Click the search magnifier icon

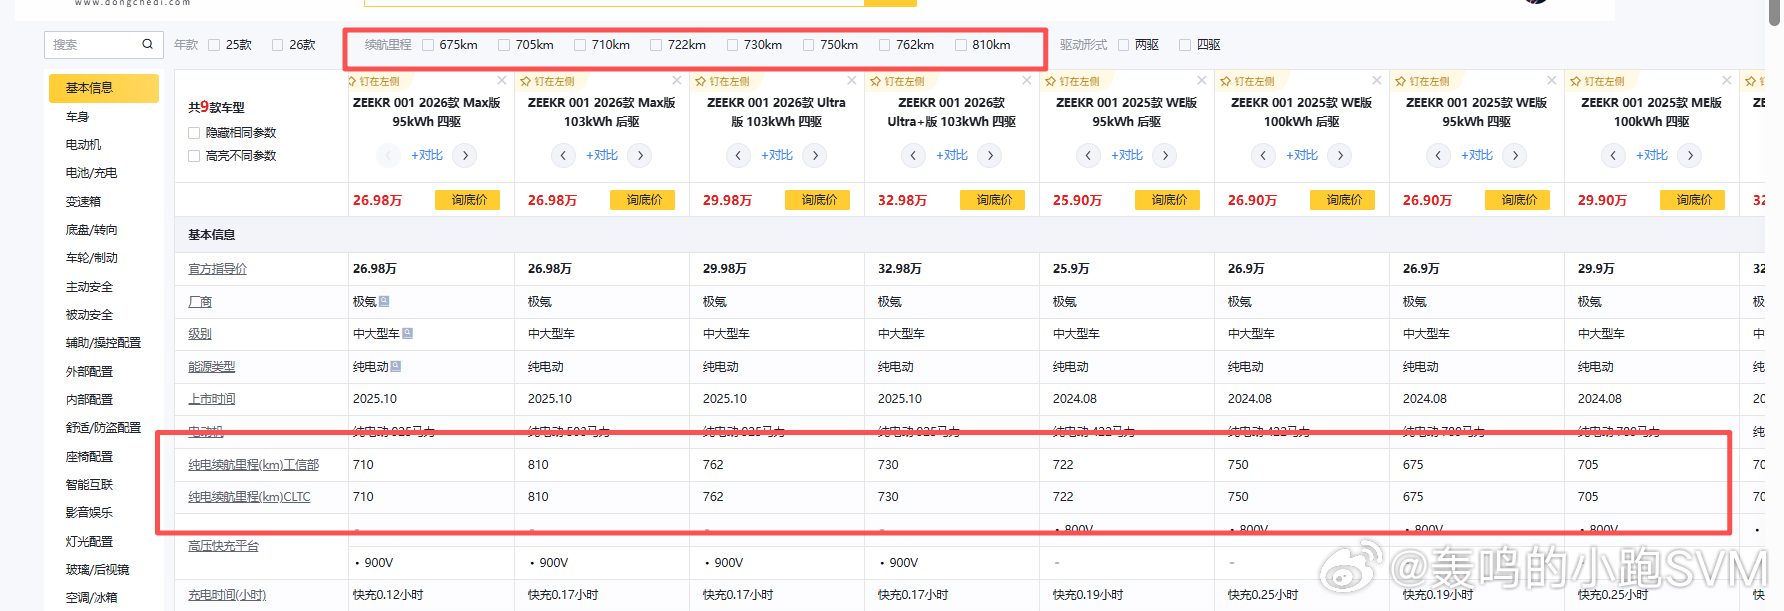click(147, 44)
